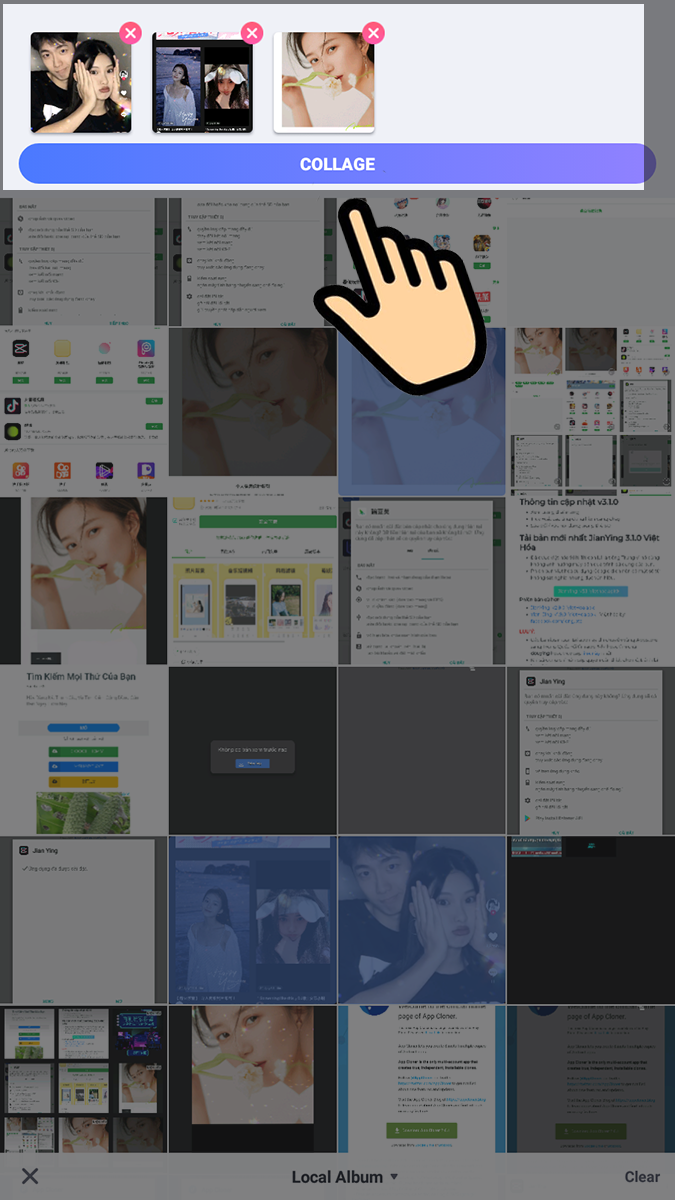Tap the COLLAGE button
675x1200 pixels.
(337, 164)
